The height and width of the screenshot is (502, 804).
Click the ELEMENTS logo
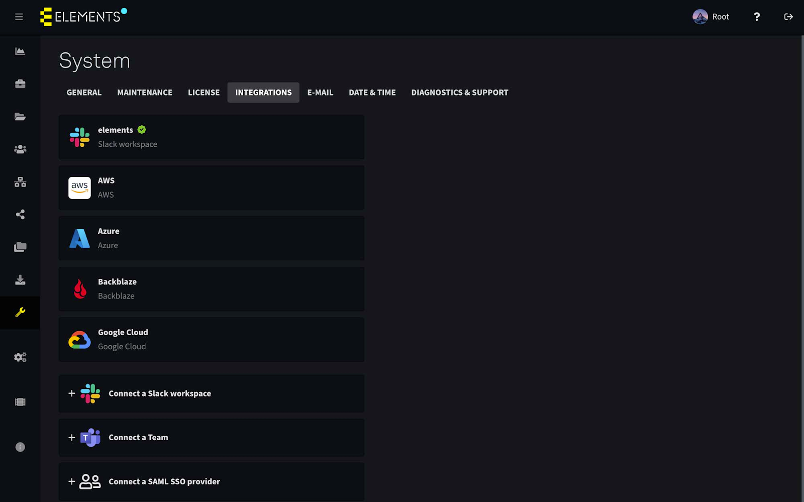(x=83, y=16)
